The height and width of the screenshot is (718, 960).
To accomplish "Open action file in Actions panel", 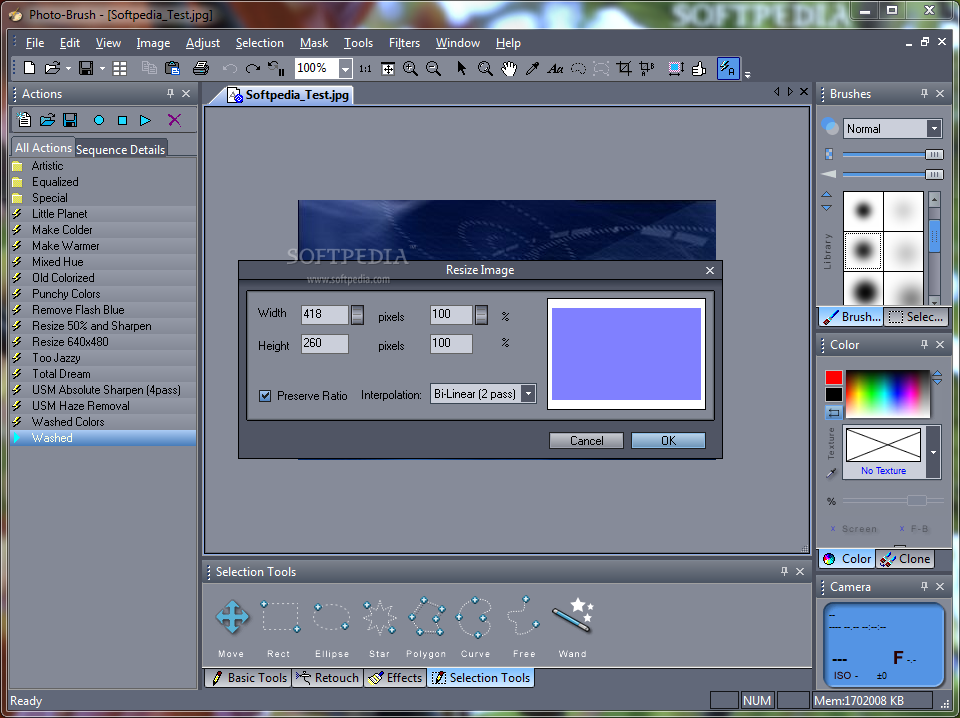I will pos(47,120).
